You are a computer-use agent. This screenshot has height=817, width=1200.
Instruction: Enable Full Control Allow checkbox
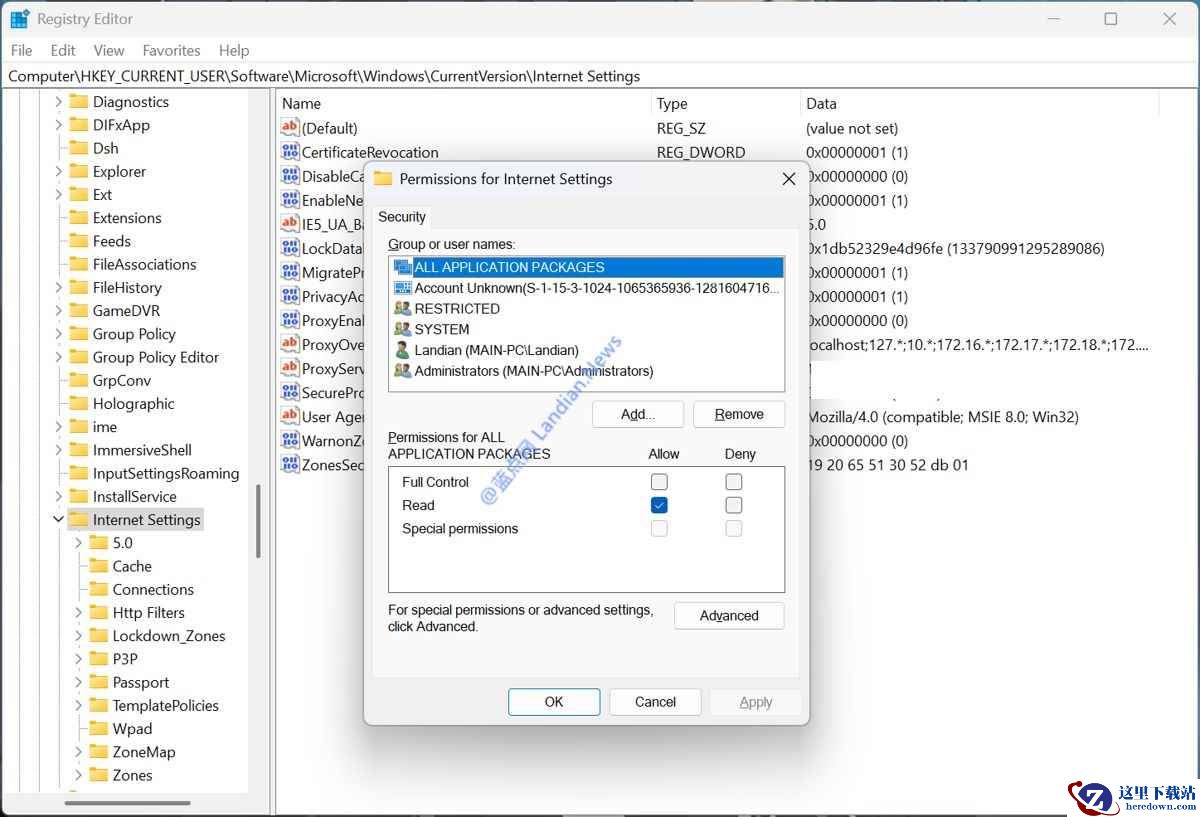(659, 482)
